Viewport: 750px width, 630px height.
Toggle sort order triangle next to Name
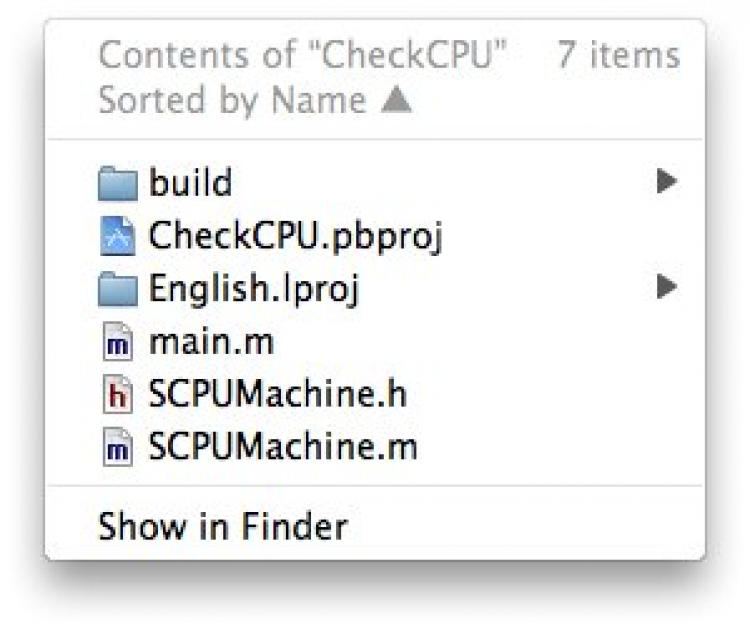[397, 101]
